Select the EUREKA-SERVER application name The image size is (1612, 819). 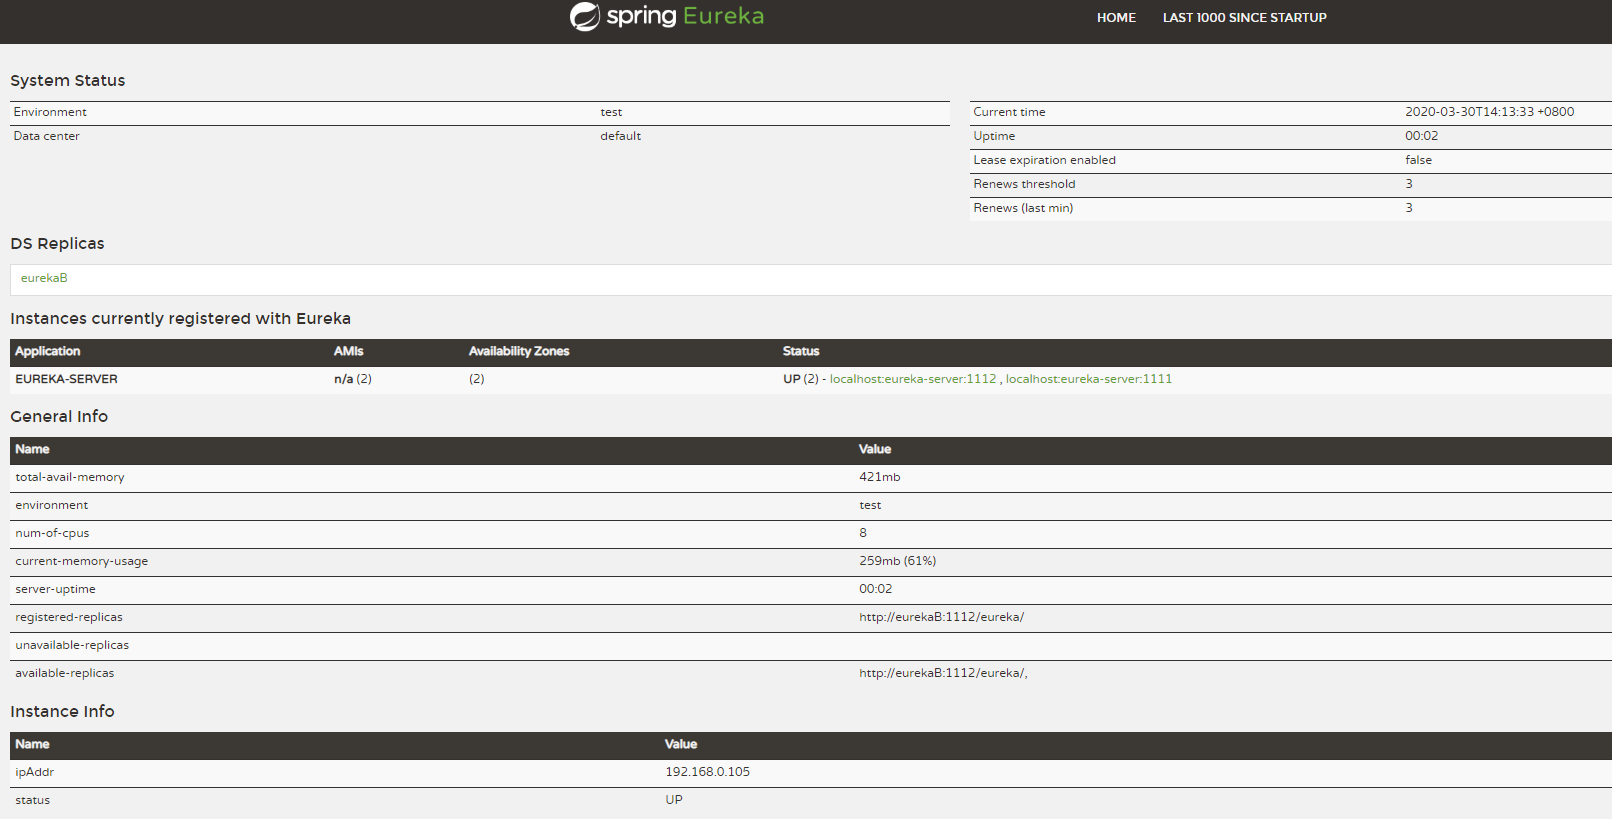(x=66, y=379)
